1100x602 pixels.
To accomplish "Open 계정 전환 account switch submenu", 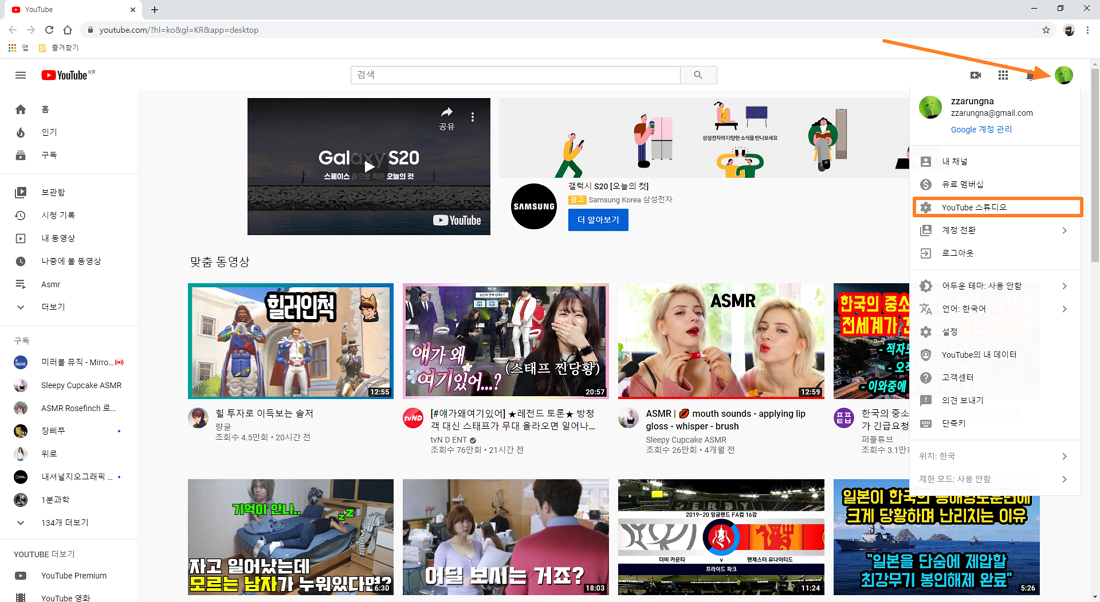I will coord(994,230).
